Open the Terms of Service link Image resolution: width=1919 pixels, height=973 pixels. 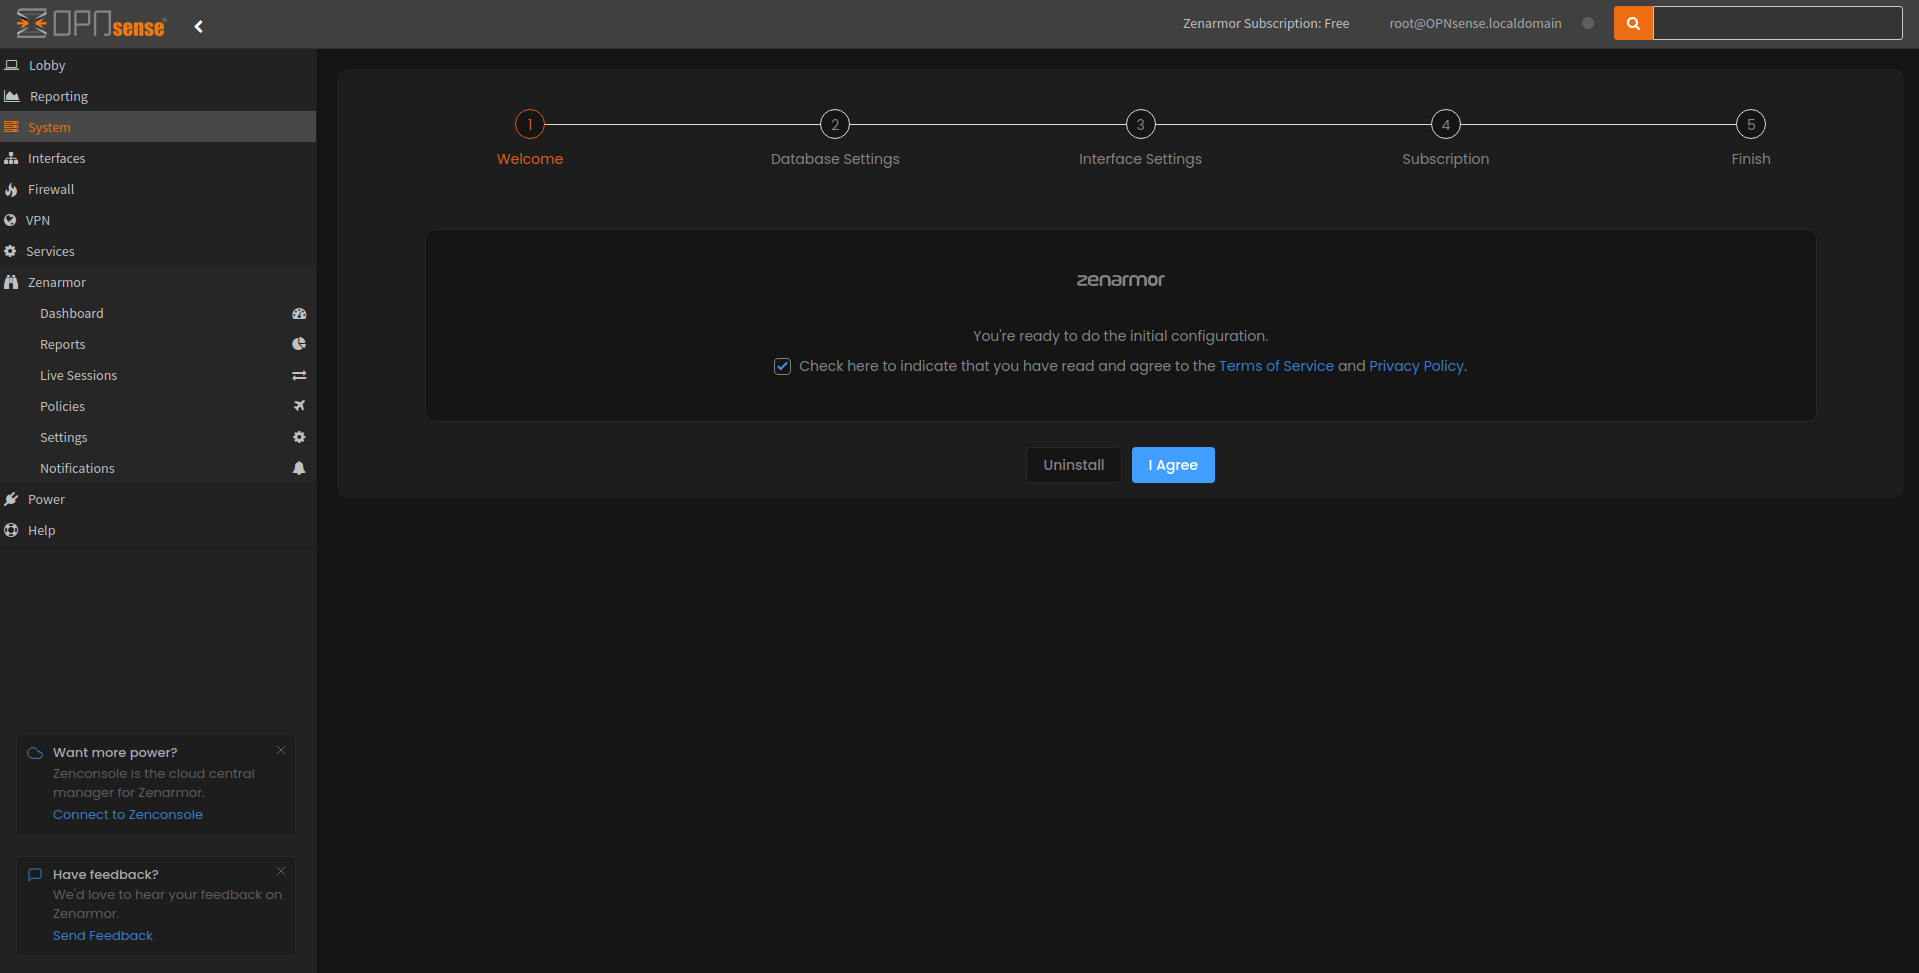coord(1276,366)
